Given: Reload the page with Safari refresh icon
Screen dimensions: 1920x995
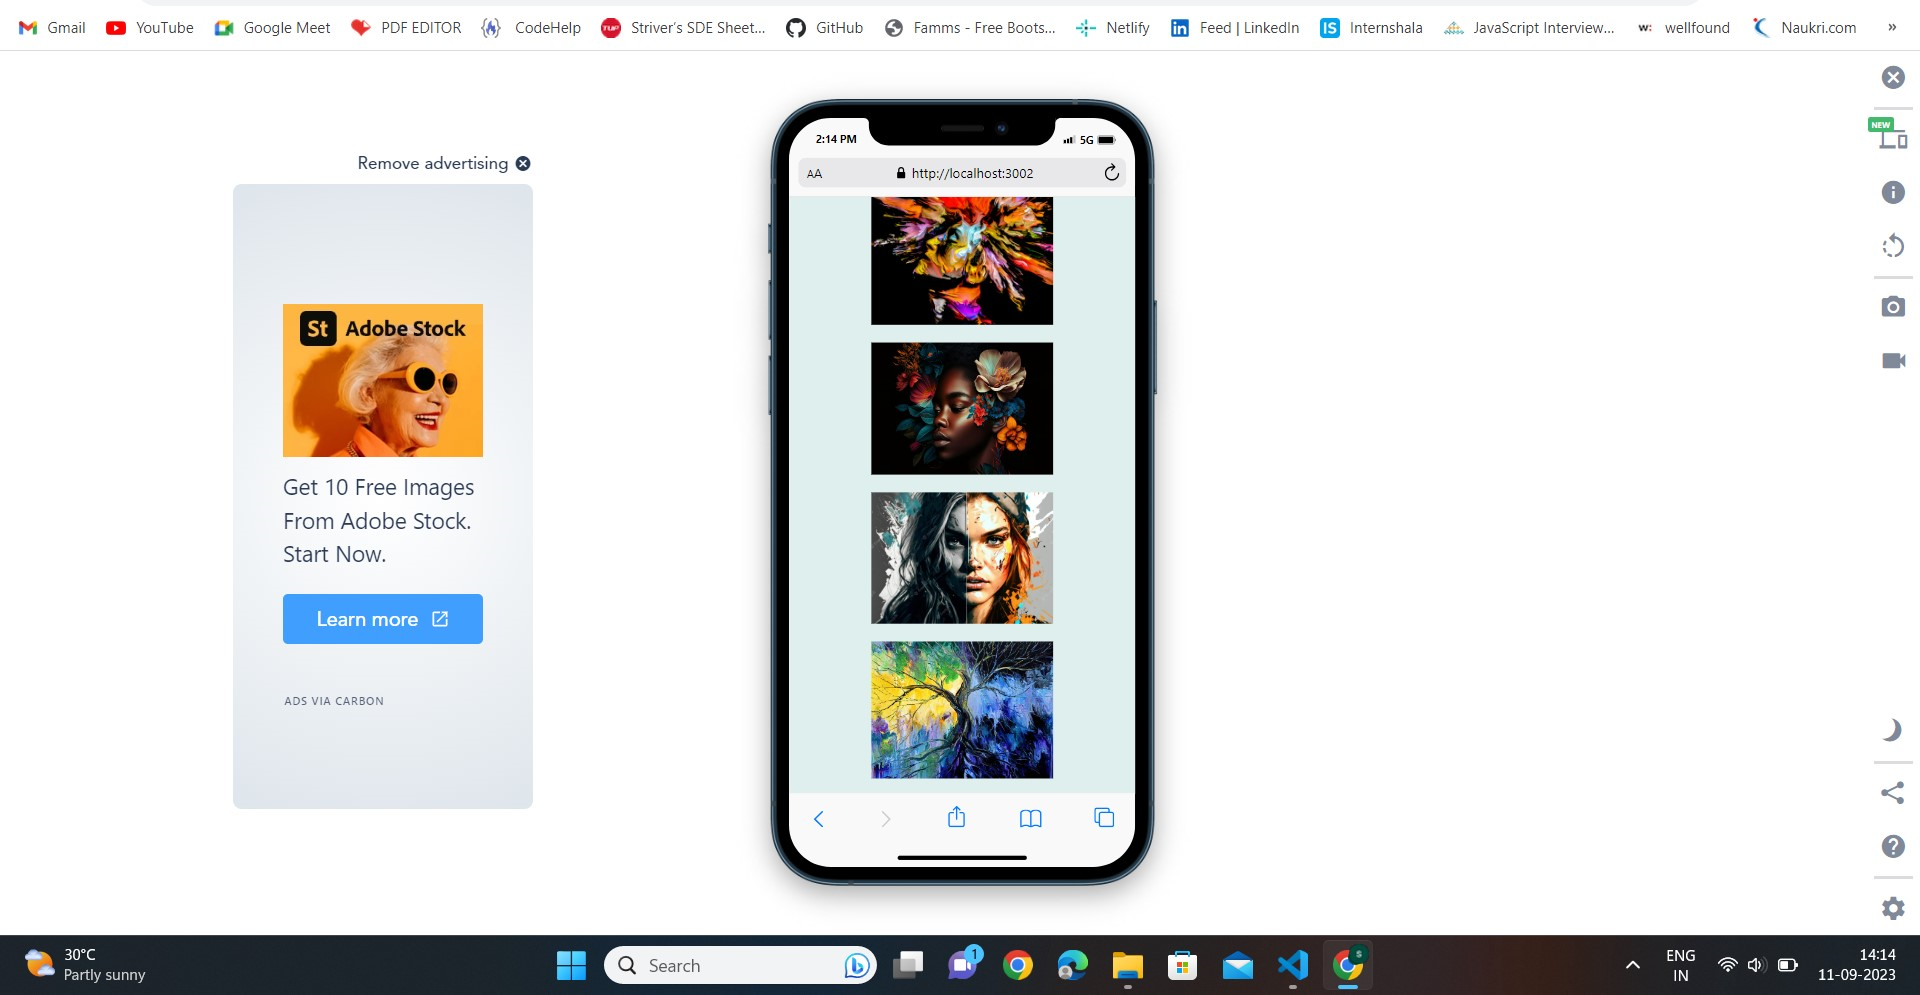Looking at the screenshot, I should [x=1112, y=172].
